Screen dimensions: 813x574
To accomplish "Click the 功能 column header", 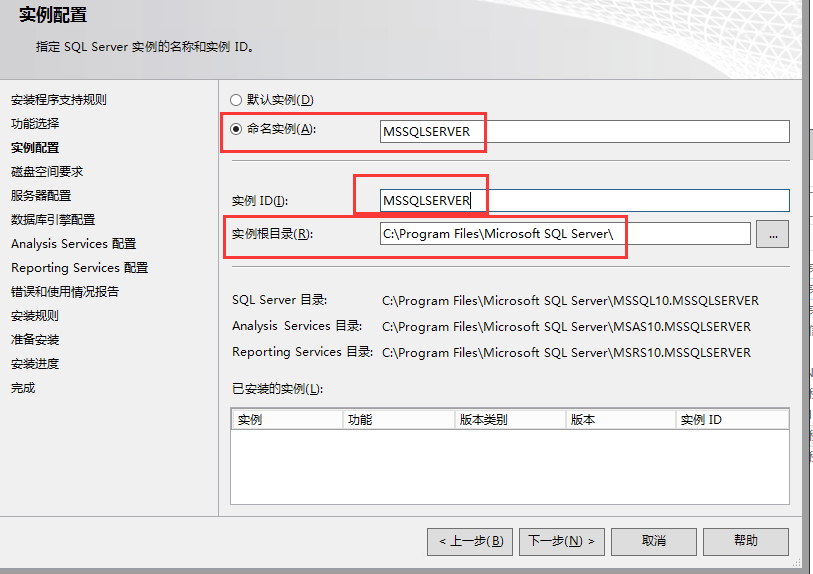I will click(x=399, y=419).
